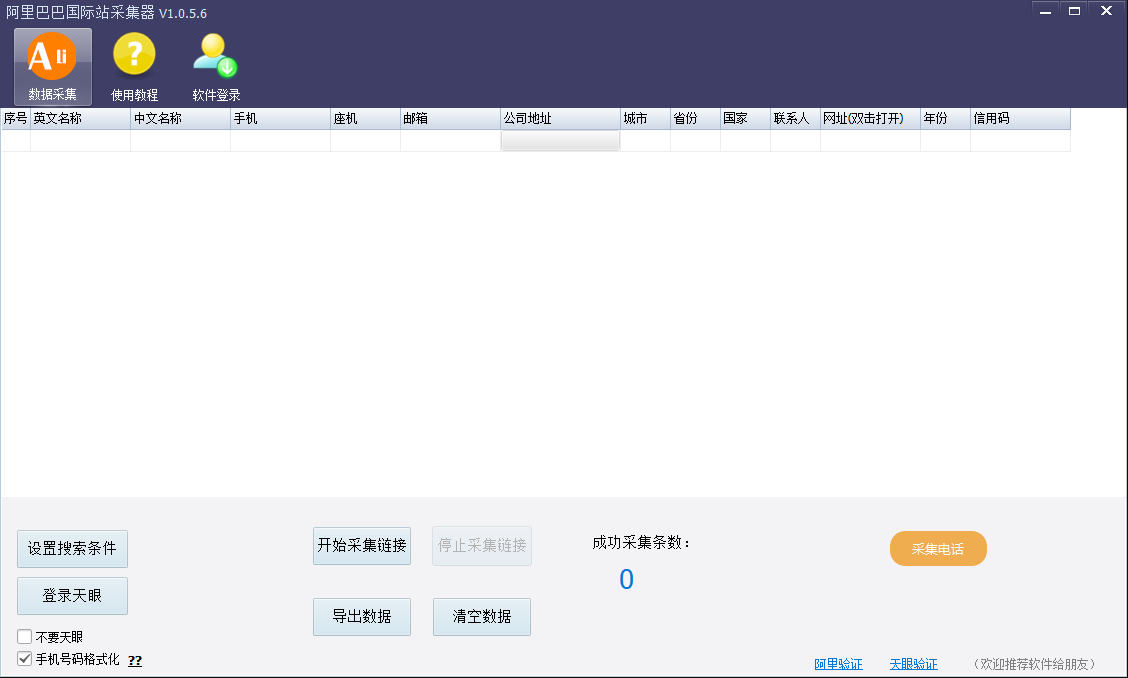Open the 天眼验证 link

(x=914, y=664)
